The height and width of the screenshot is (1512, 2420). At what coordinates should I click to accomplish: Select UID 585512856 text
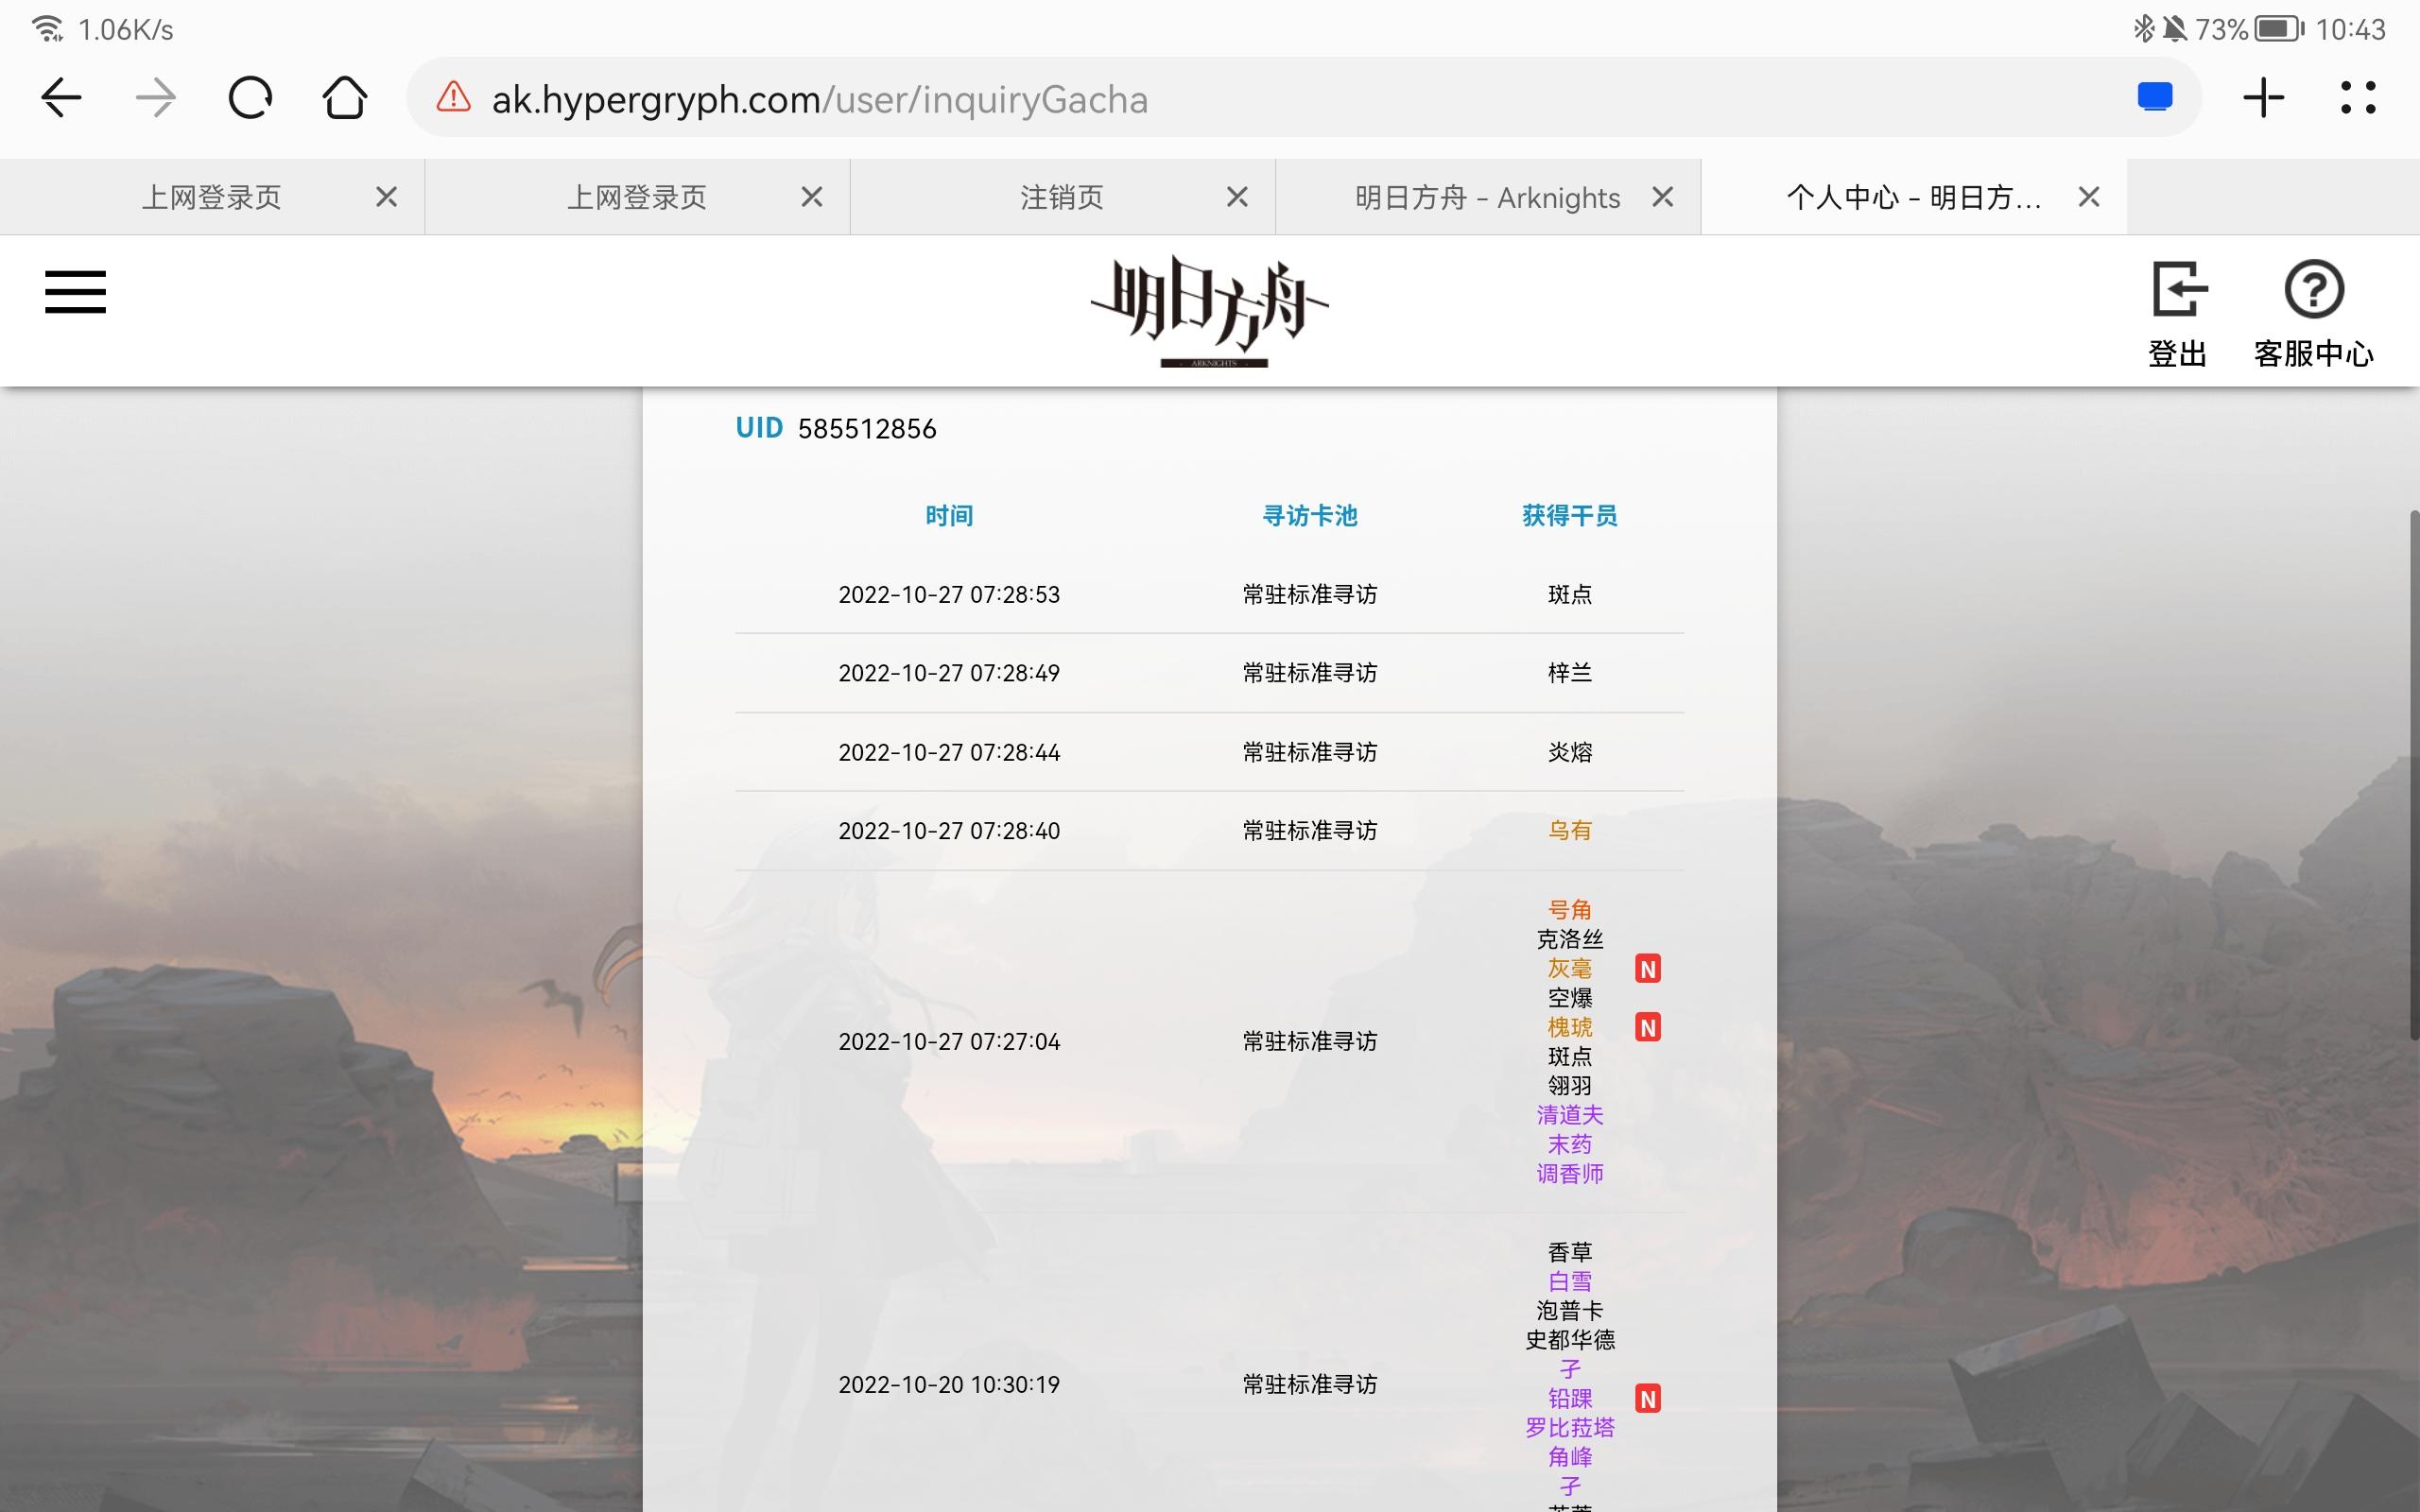(836, 428)
